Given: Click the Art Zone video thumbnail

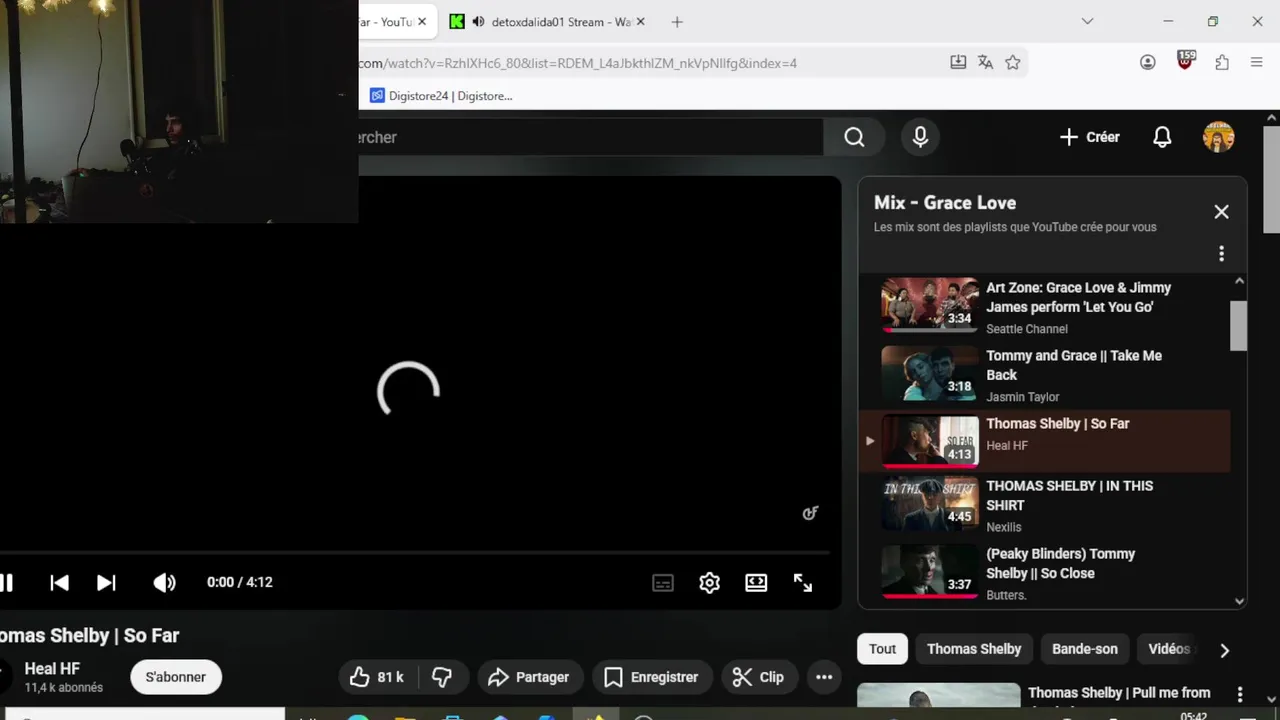Looking at the screenshot, I should (x=930, y=305).
